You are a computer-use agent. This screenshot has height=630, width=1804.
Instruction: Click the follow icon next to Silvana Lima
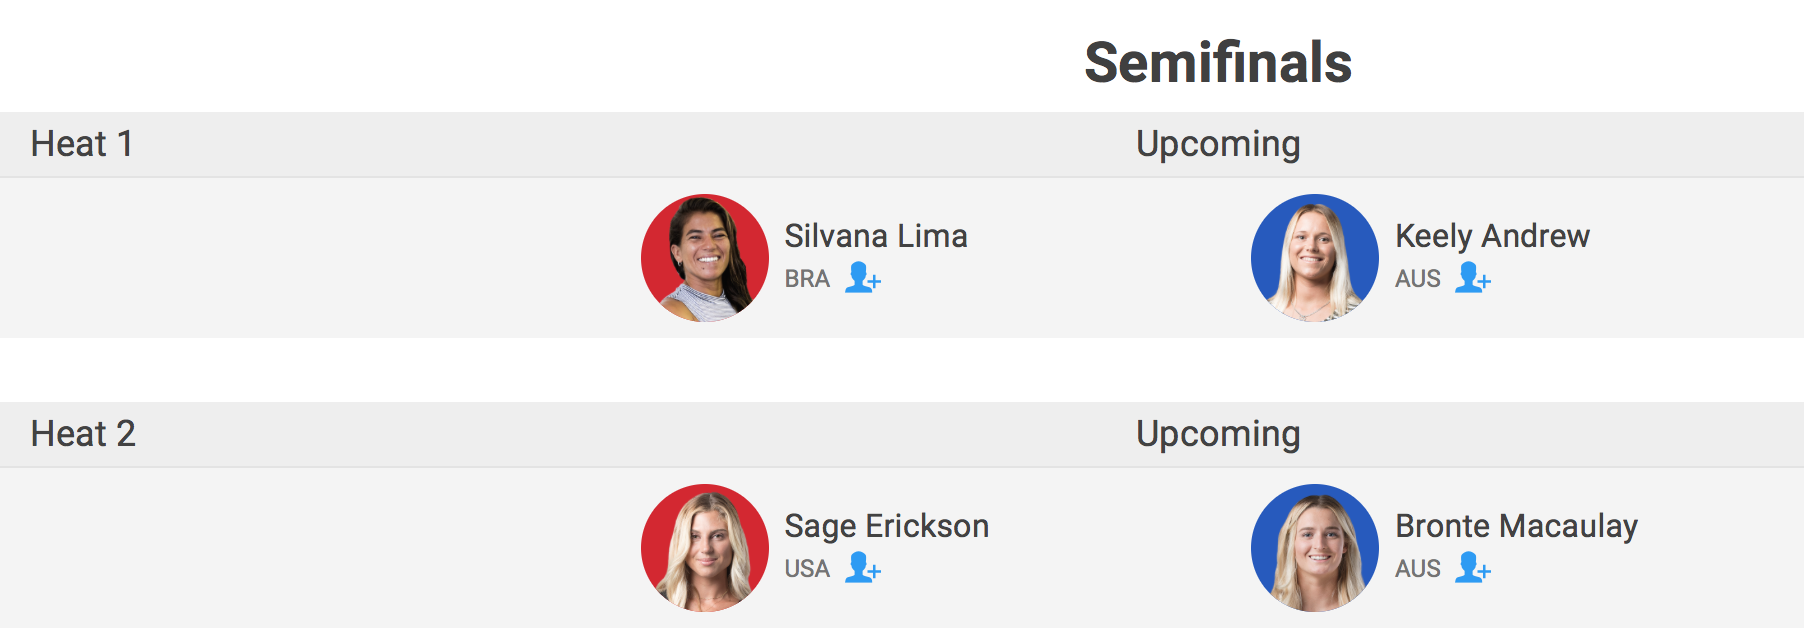862,277
